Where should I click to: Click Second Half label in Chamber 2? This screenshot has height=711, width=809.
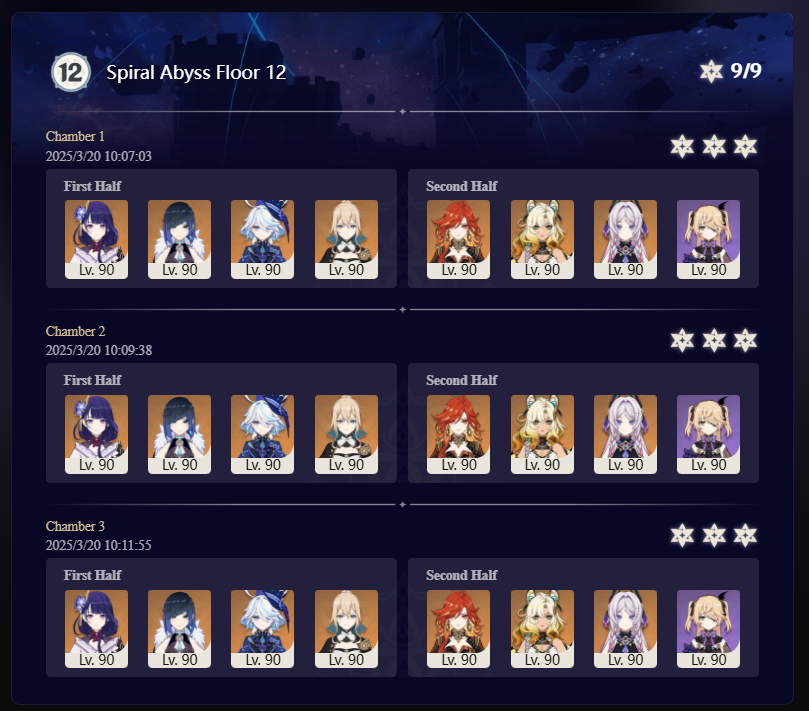click(x=462, y=380)
